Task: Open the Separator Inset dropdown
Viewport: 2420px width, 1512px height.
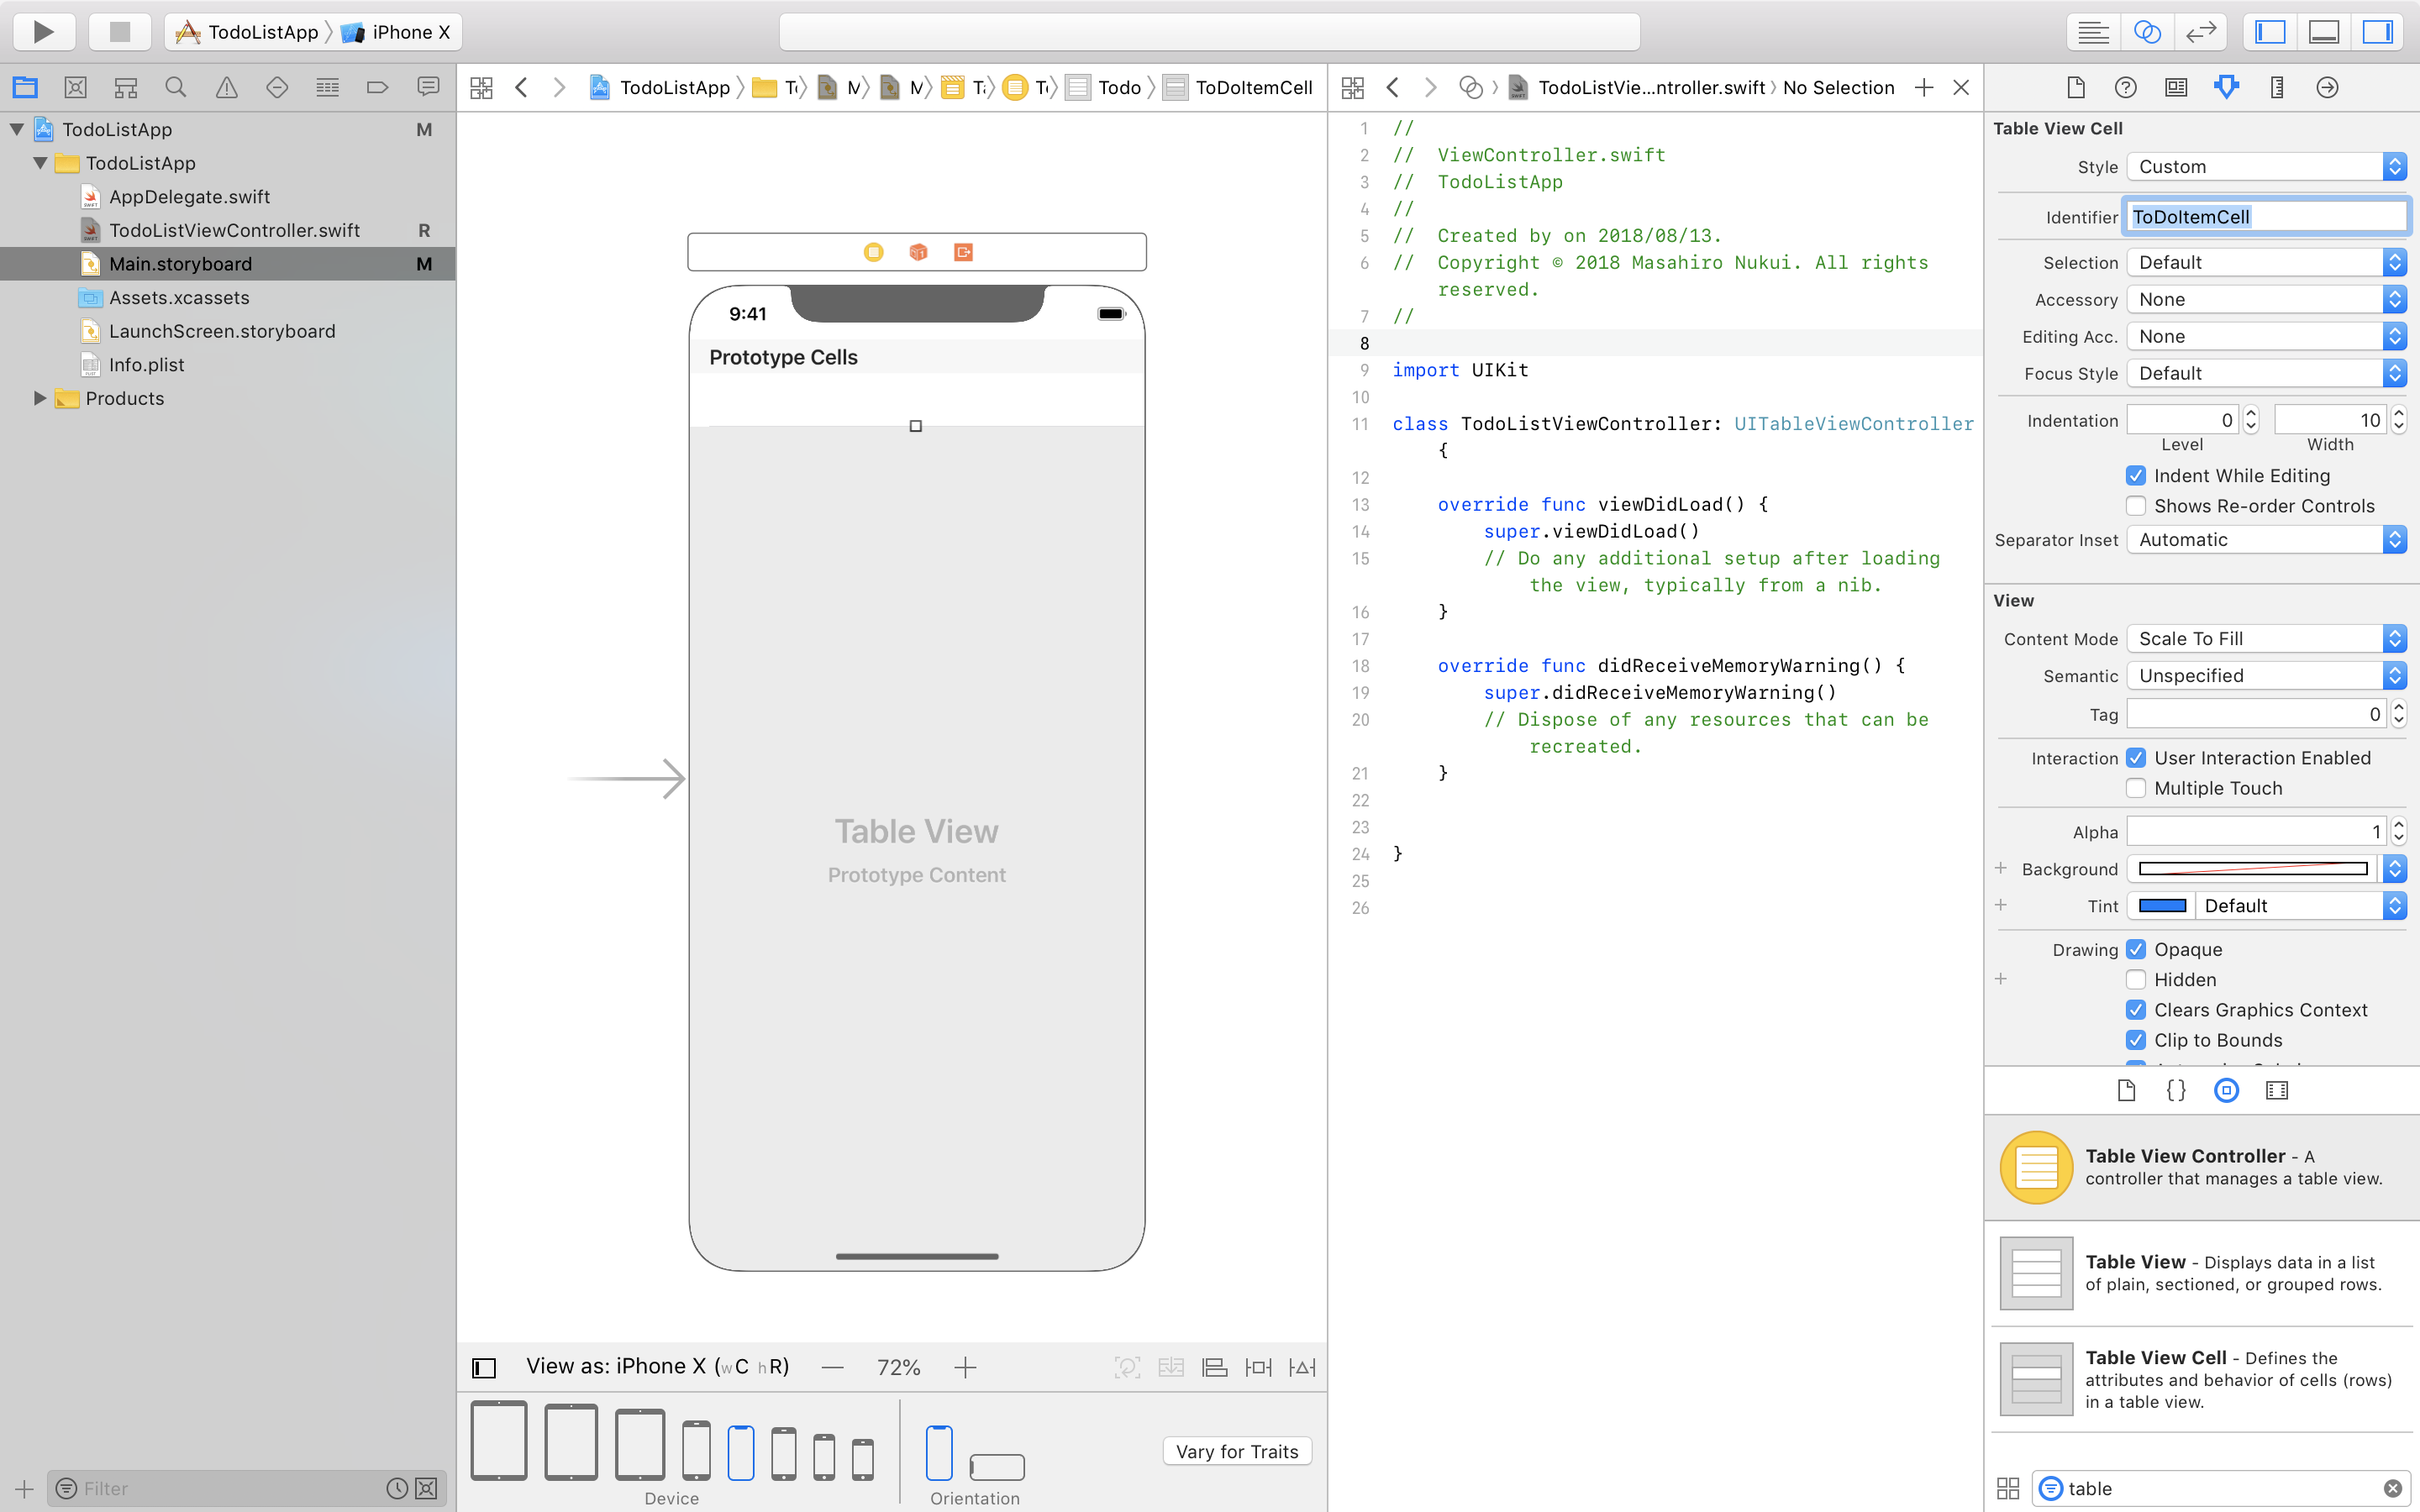Action: pos(2265,539)
